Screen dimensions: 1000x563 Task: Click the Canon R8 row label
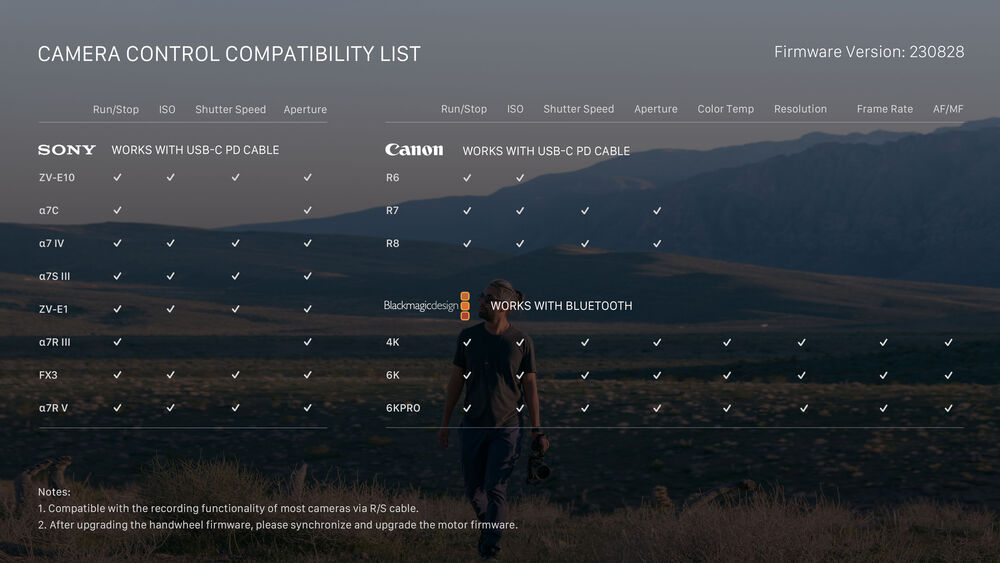pos(393,243)
